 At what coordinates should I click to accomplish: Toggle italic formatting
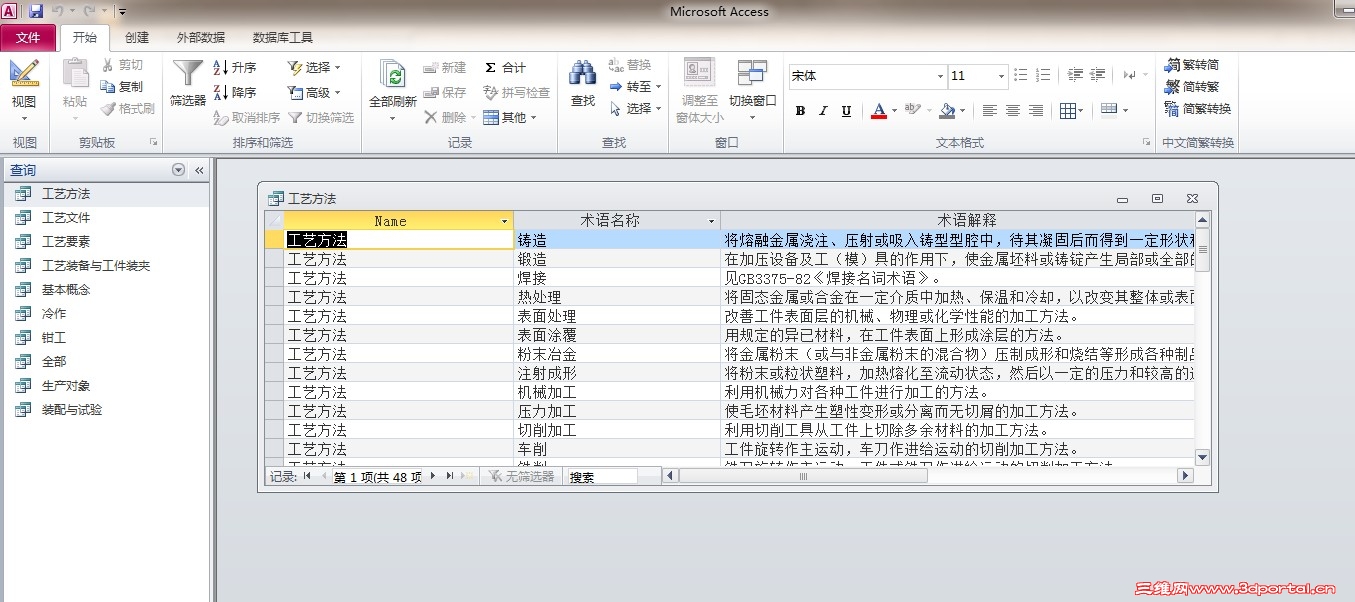(x=822, y=111)
